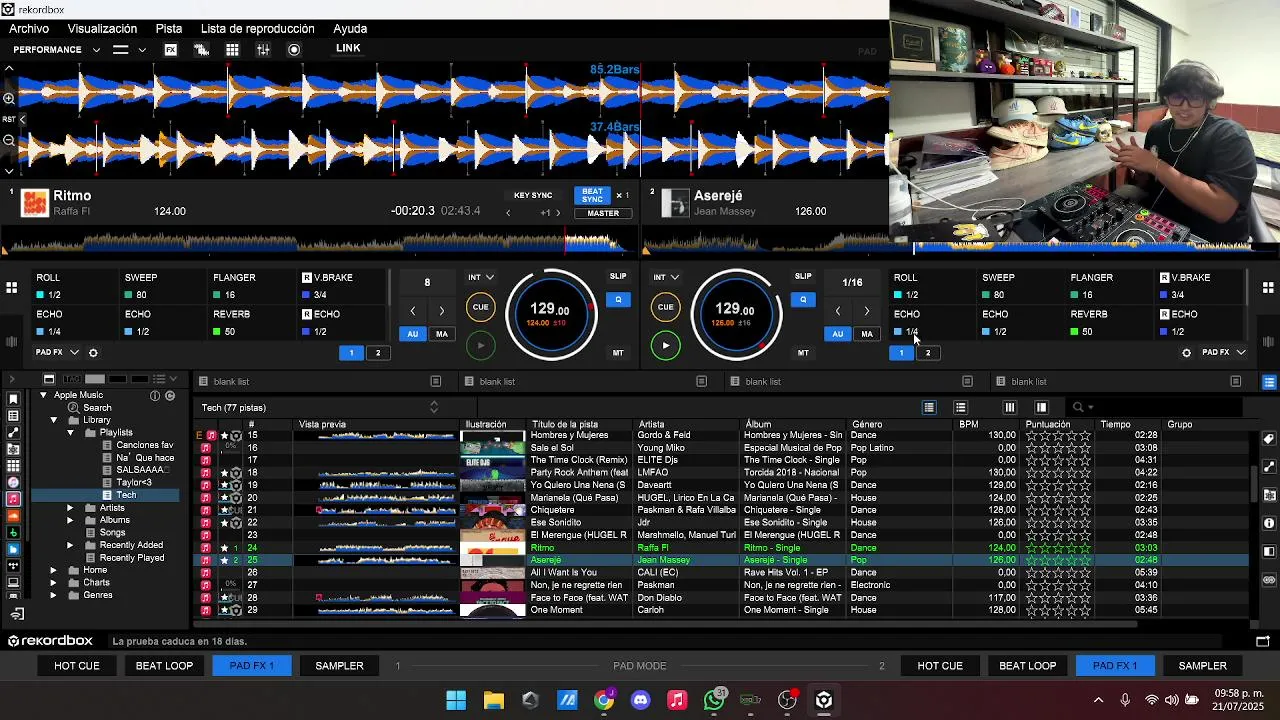Toggle deck 1 quantize Q button

618,300
